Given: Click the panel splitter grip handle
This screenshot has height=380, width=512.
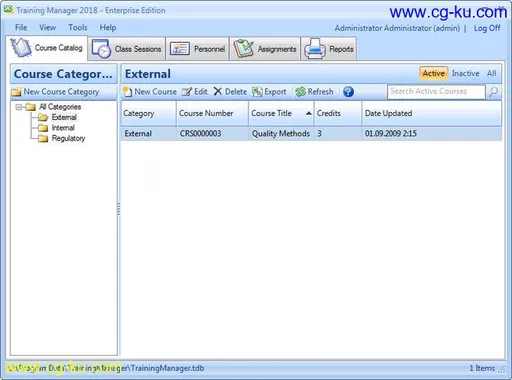Looking at the screenshot, I should point(119,209).
